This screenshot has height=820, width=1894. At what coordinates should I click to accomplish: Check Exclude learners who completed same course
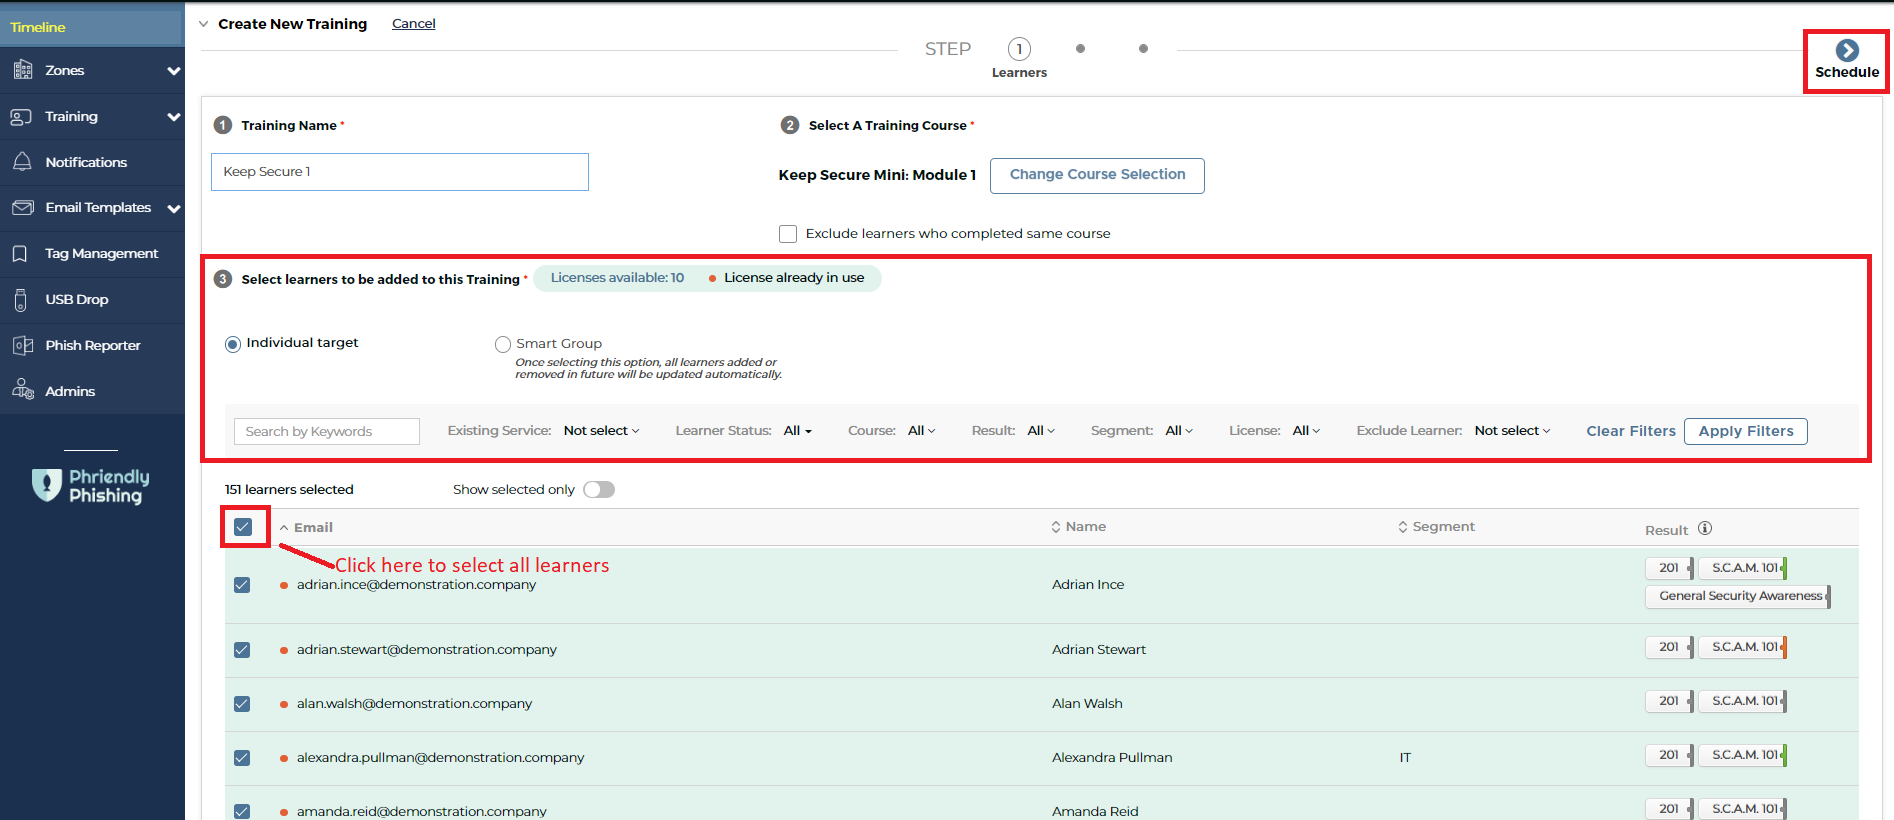click(x=788, y=234)
